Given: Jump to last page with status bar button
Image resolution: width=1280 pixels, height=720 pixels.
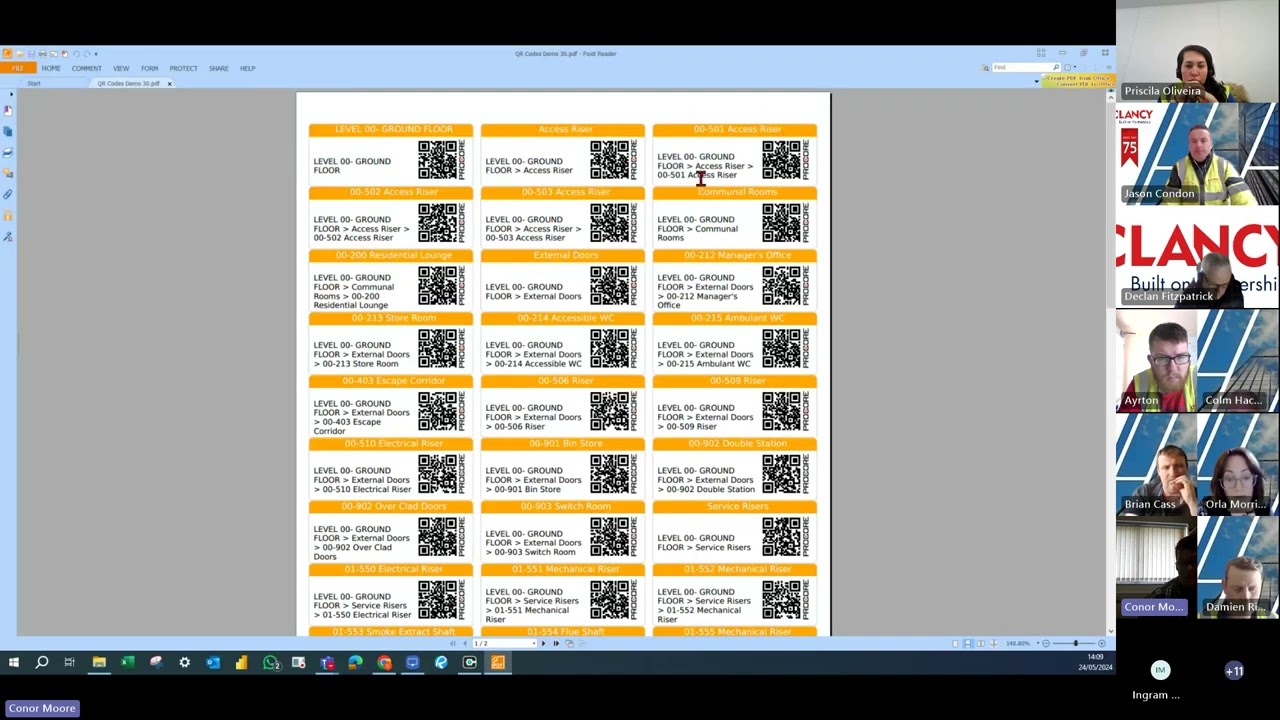Looking at the screenshot, I should (556, 643).
